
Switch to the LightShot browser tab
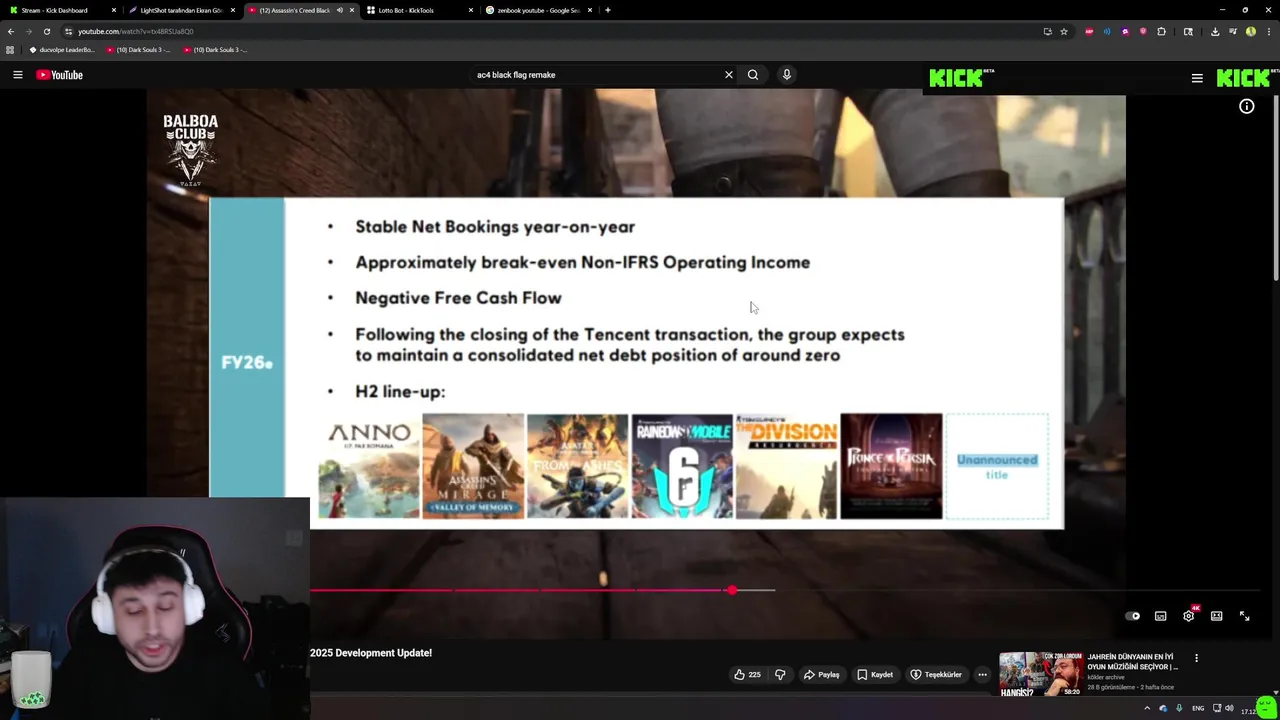[x=180, y=10]
